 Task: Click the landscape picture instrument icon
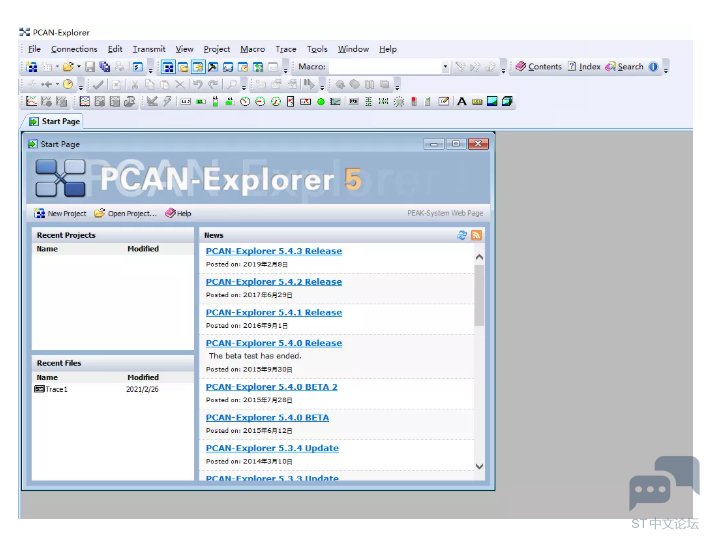coord(492,102)
